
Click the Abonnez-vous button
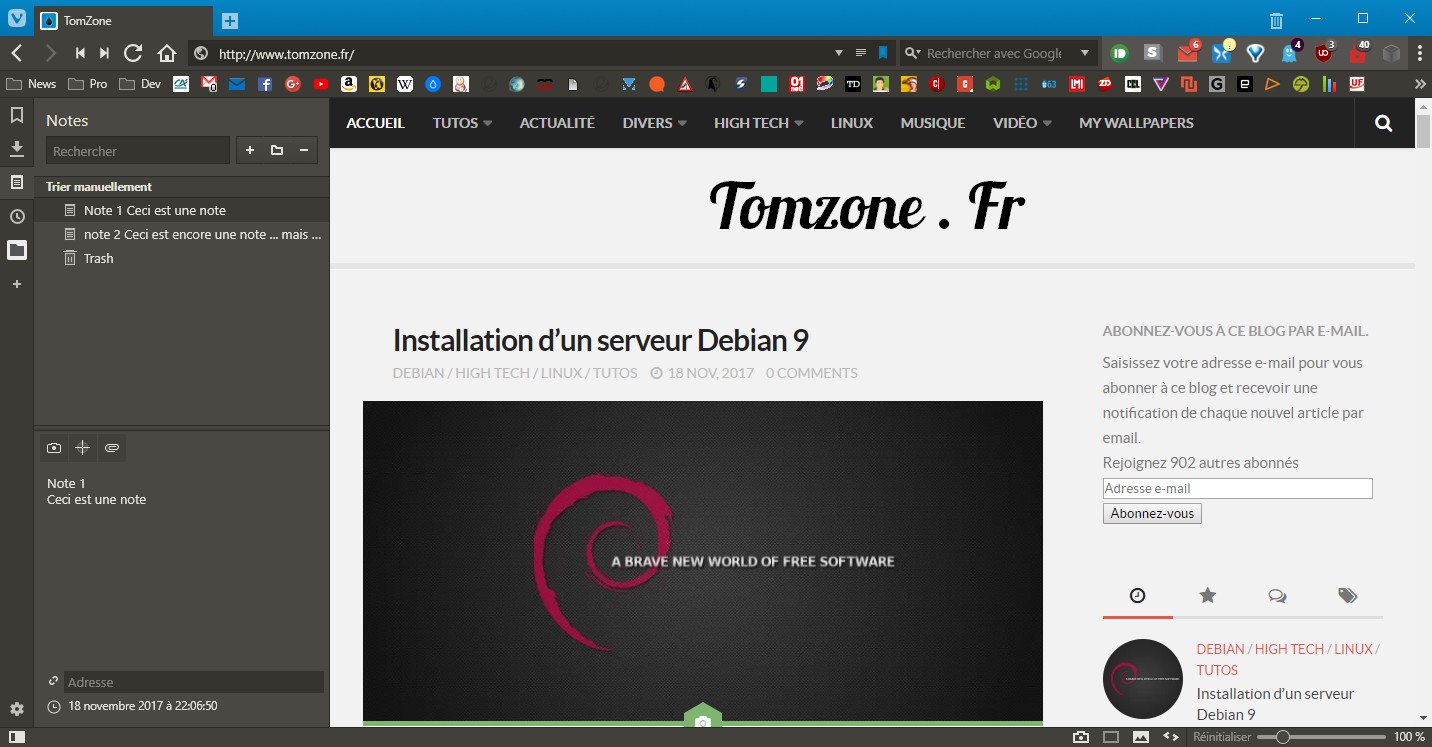pyautogui.click(x=1152, y=513)
